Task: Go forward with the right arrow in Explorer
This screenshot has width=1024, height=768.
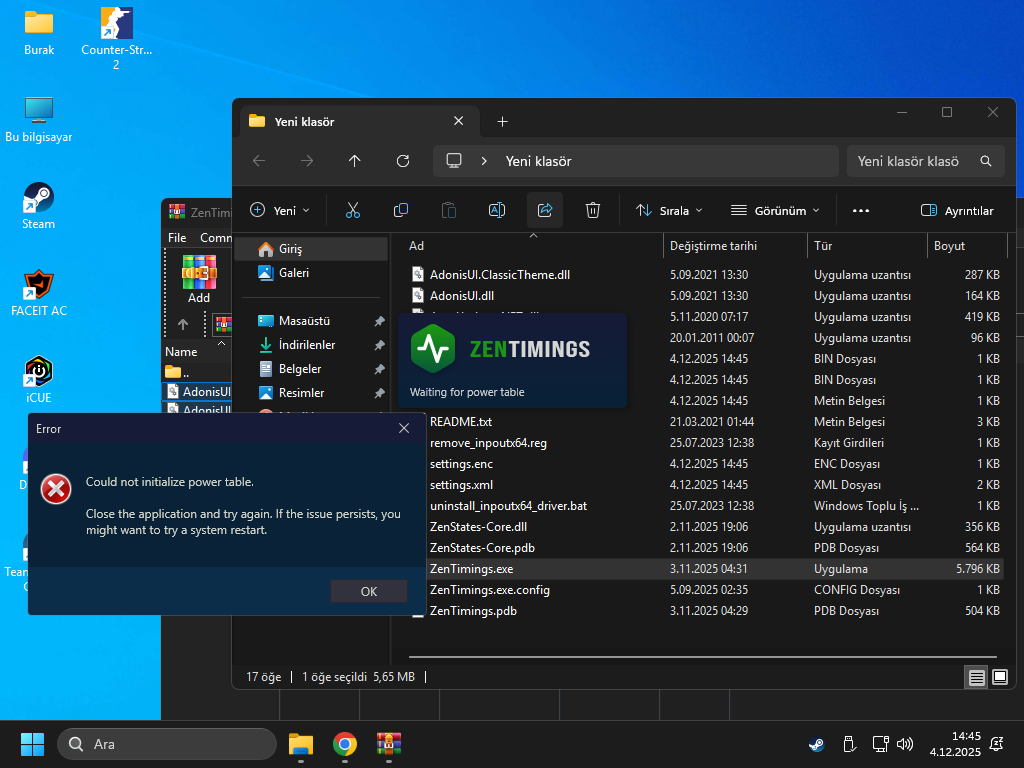Action: point(307,161)
